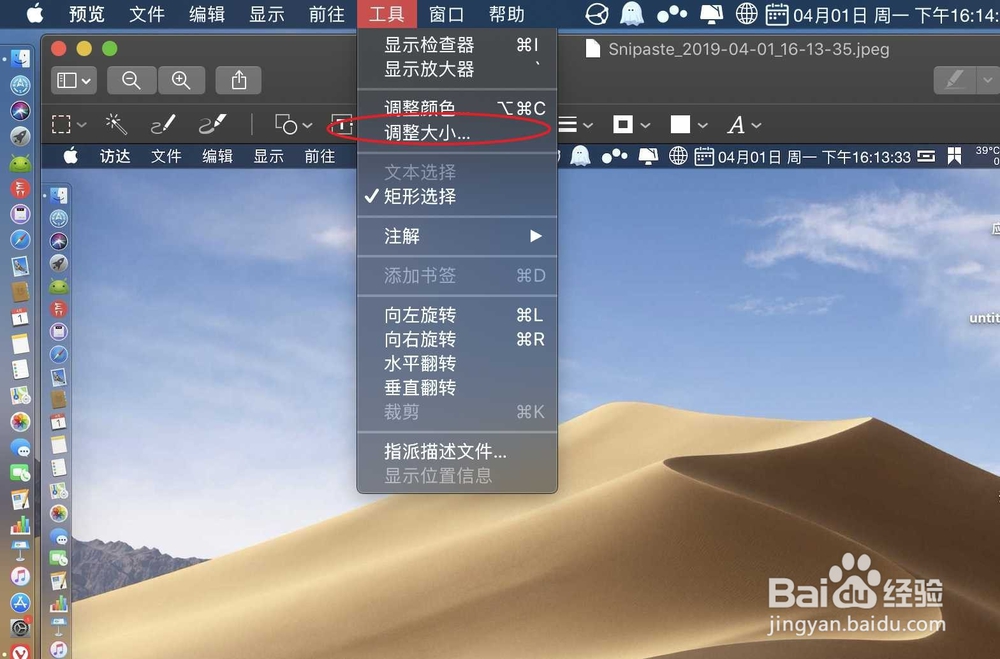Open Safari from the Dock
Image resolution: width=1000 pixels, height=659 pixels.
tap(20, 240)
